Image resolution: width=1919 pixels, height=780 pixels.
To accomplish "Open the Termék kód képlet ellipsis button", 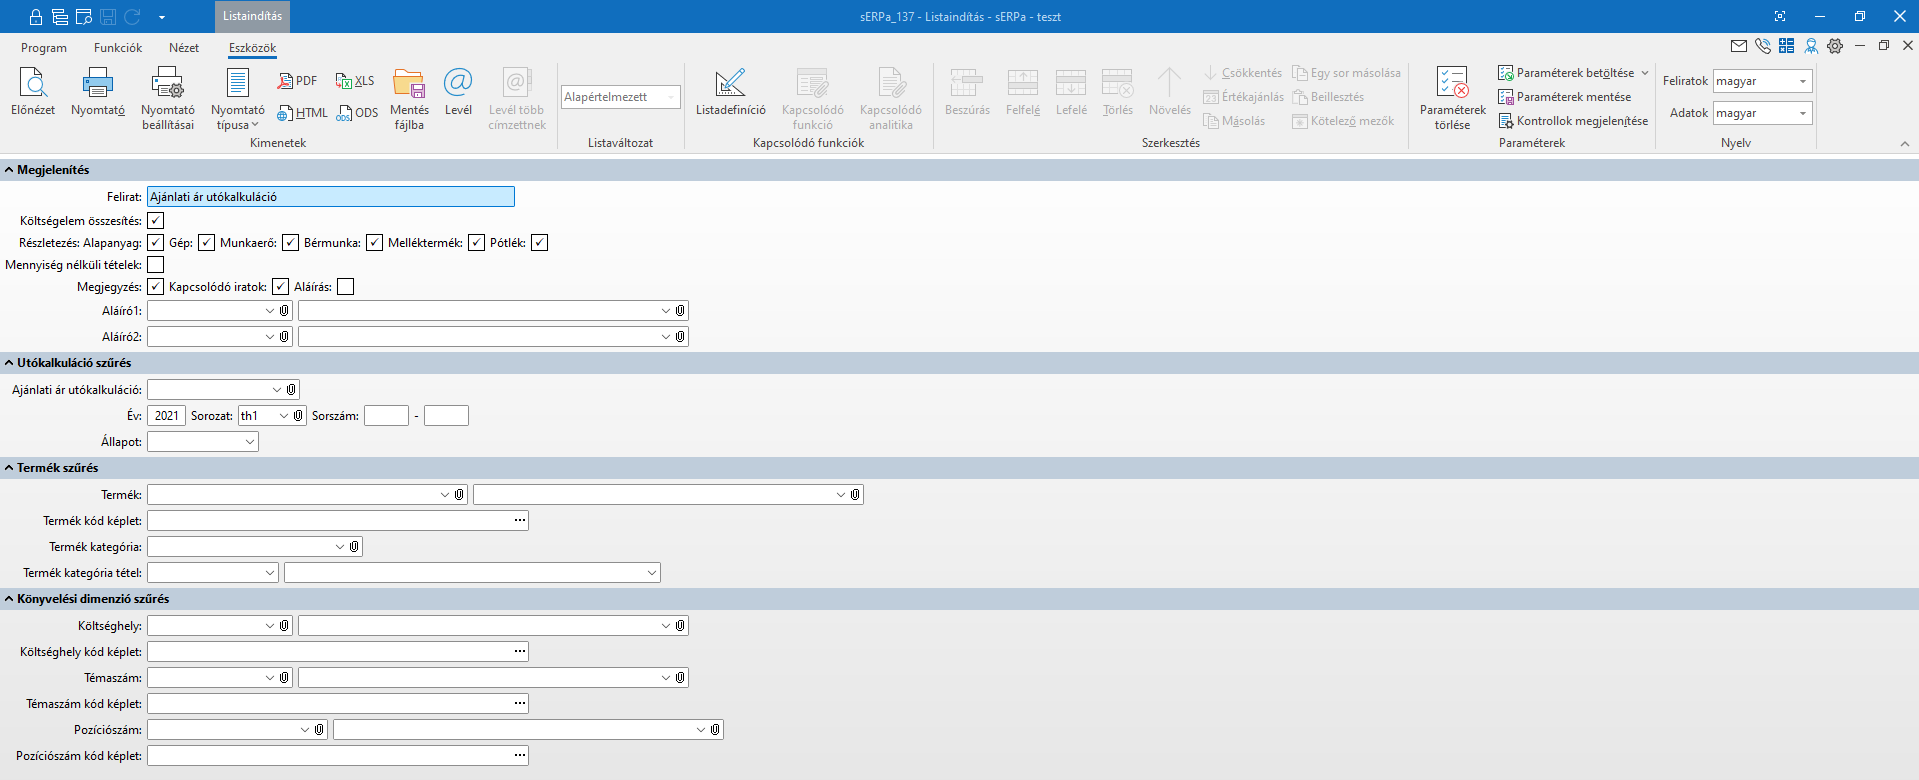I will tap(520, 520).
